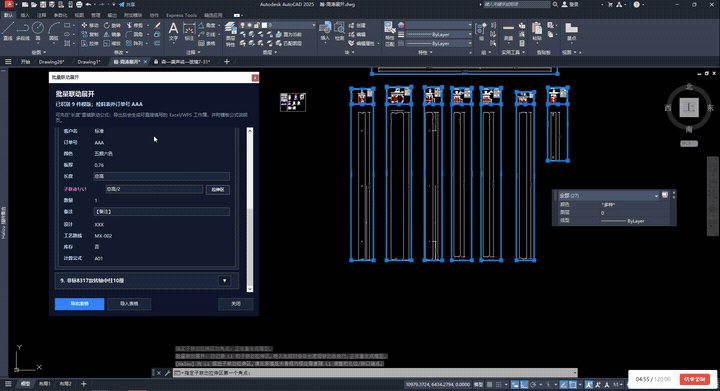720x391 pixels.
Task: Click the Match Properties (特性匹配) icon
Action: 389,34
